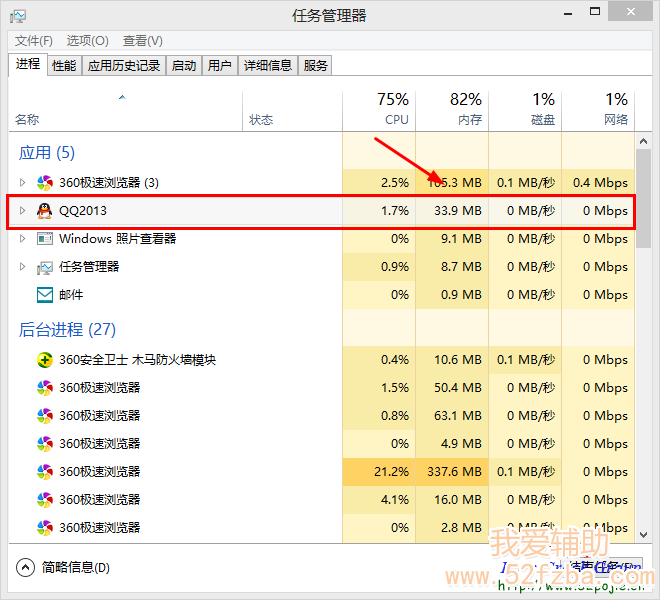660x600 pixels.
Task: Click the 10.6 MB memory value
Action: coord(458,360)
